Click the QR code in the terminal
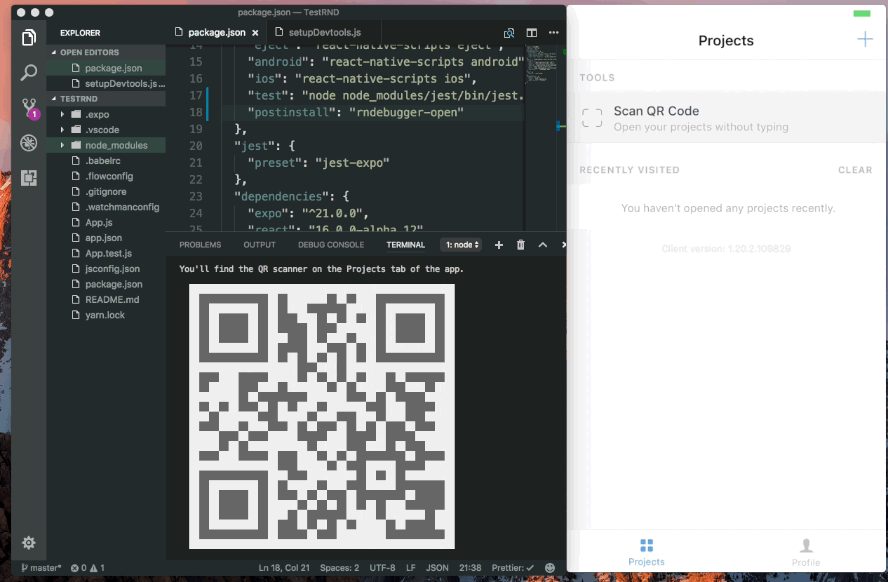888x582 pixels. point(322,416)
